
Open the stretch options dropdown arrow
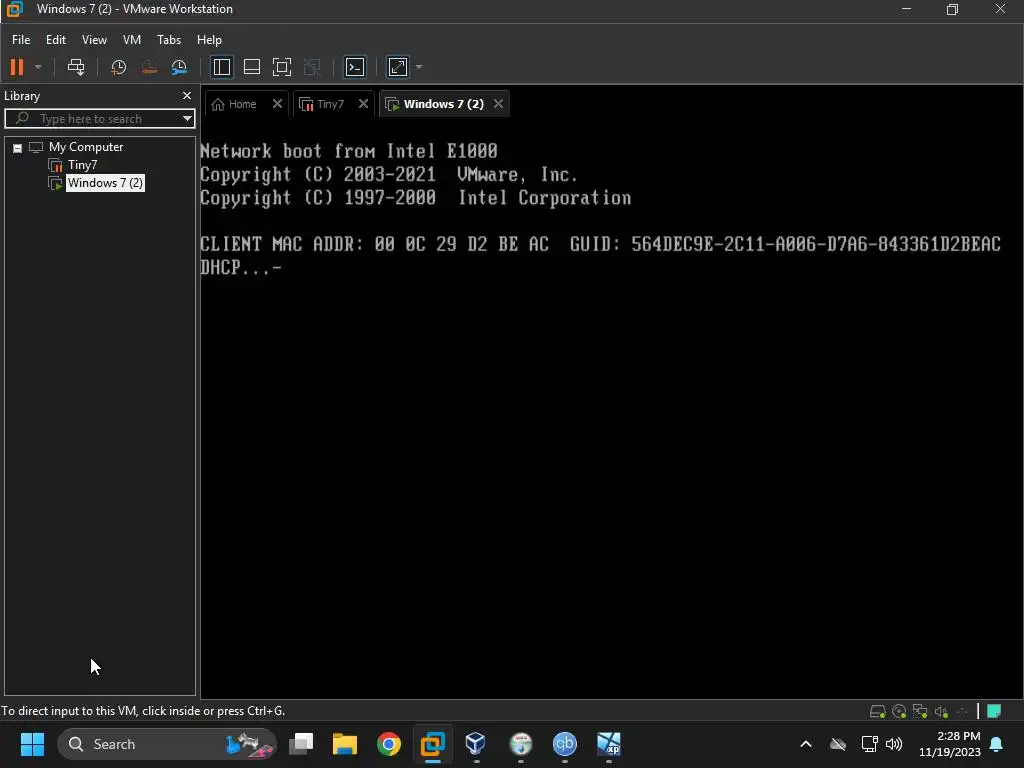pyautogui.click(x=419, y=67)
